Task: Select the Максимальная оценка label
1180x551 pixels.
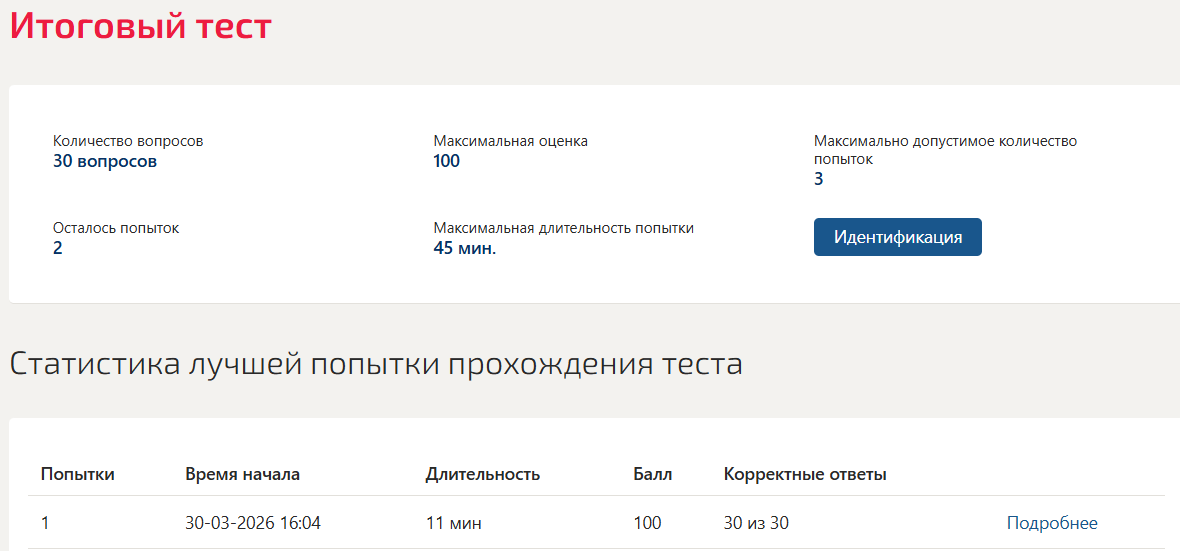Action: pyautogui.click(x=510, y=141)
